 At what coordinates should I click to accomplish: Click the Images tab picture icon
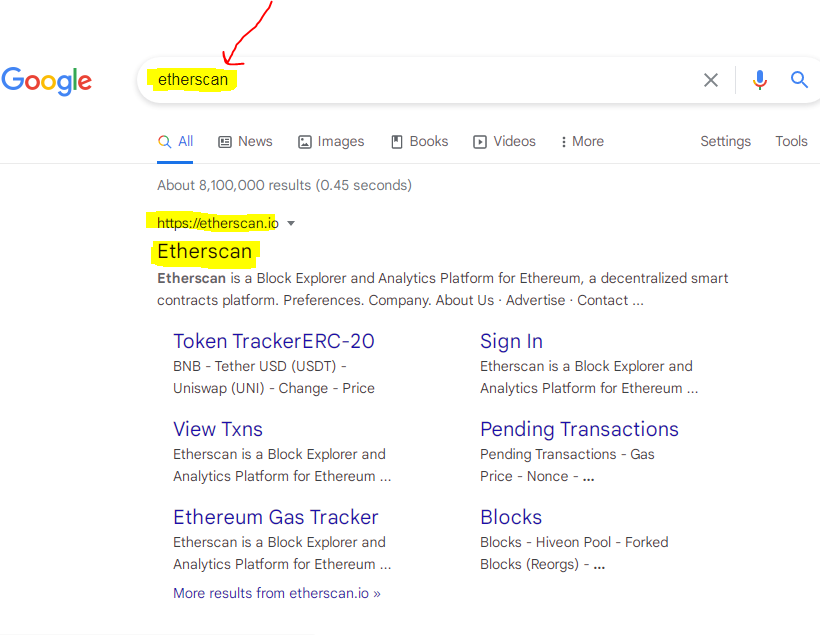coord(305,142)
